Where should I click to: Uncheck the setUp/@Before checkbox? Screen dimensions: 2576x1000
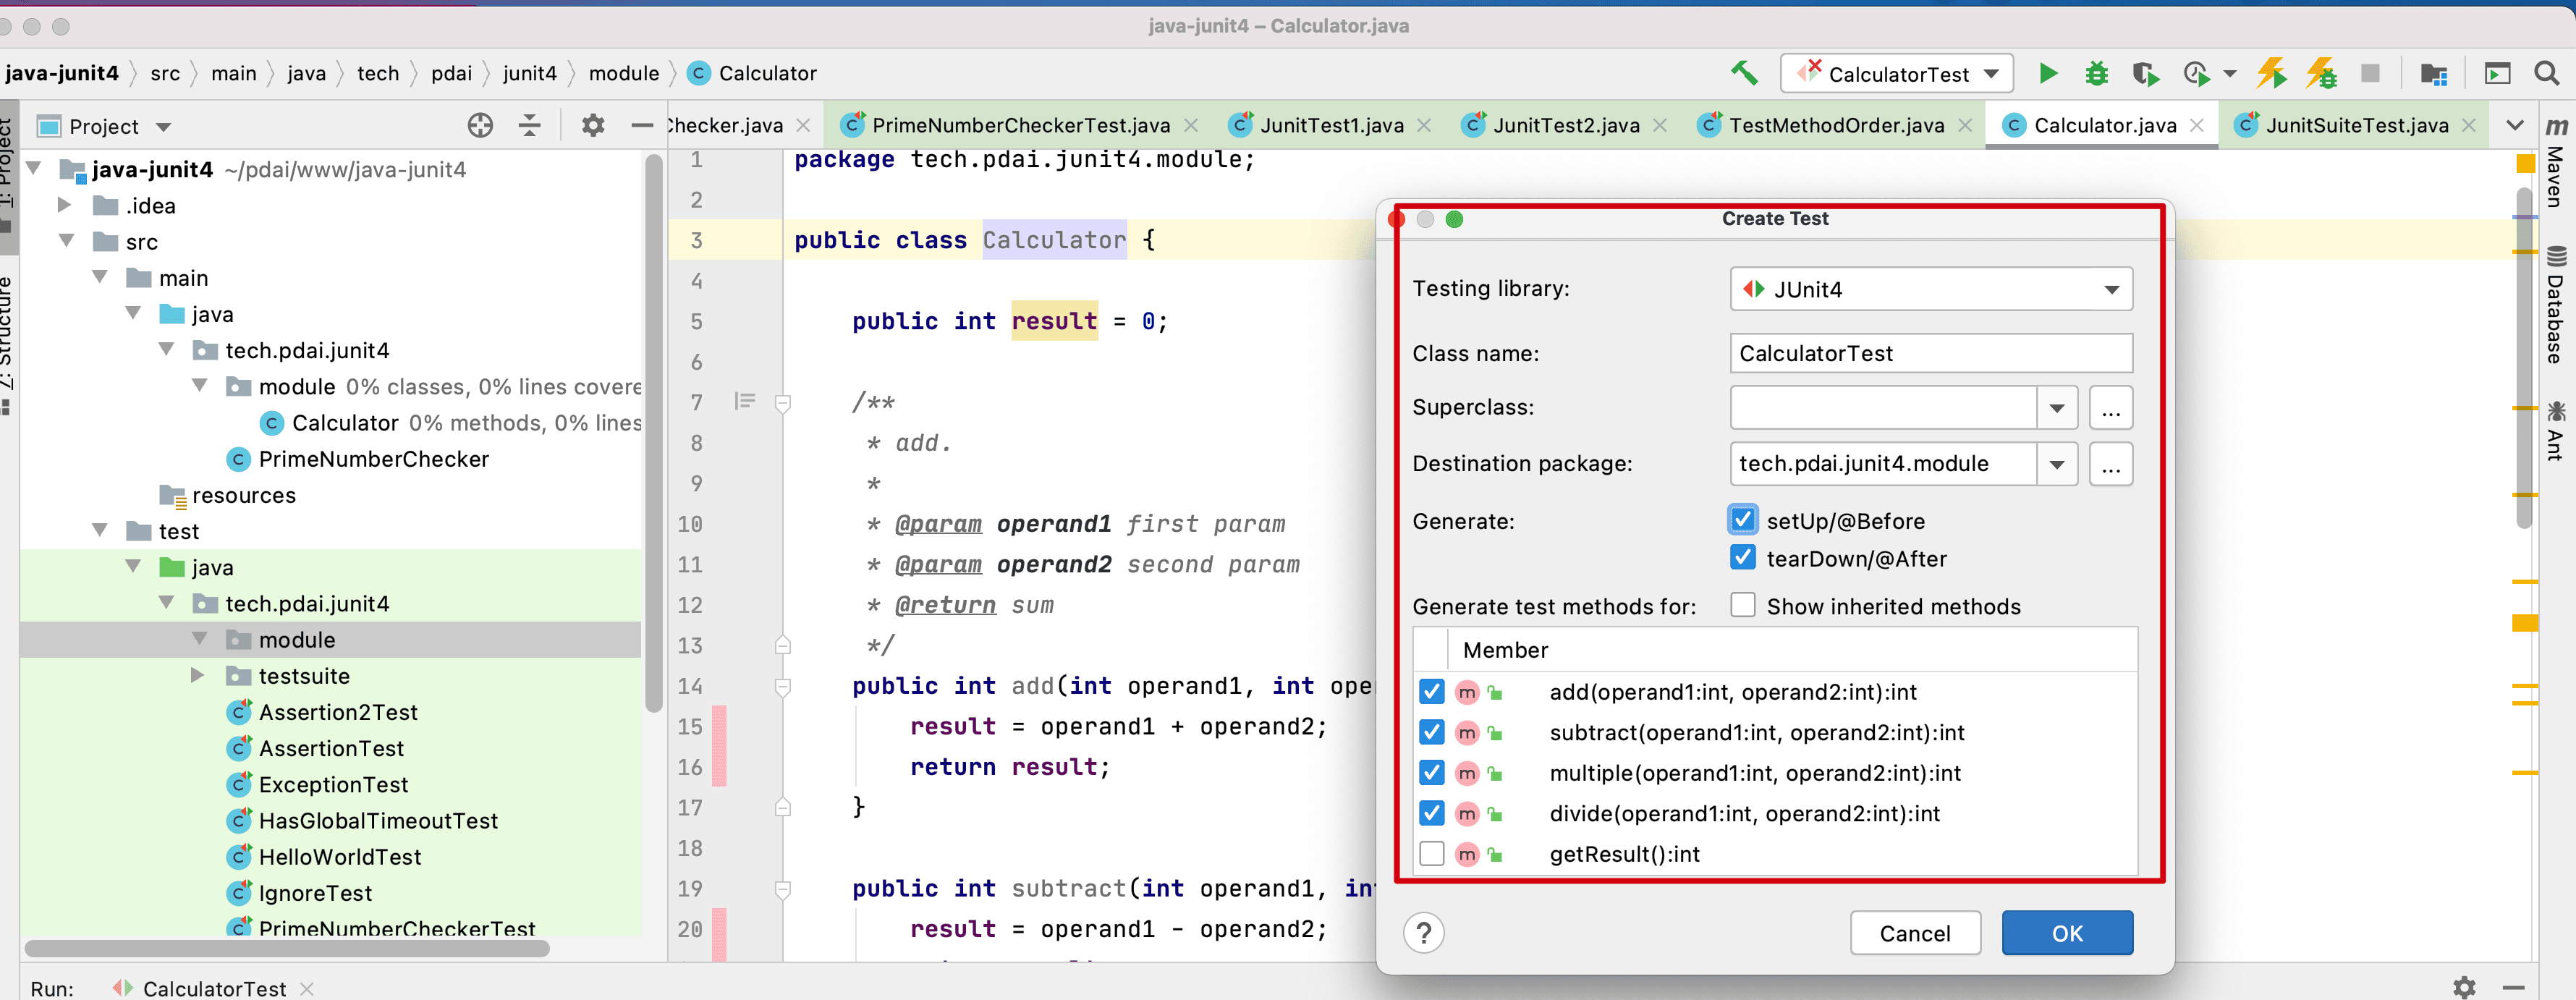point(1742,520)
